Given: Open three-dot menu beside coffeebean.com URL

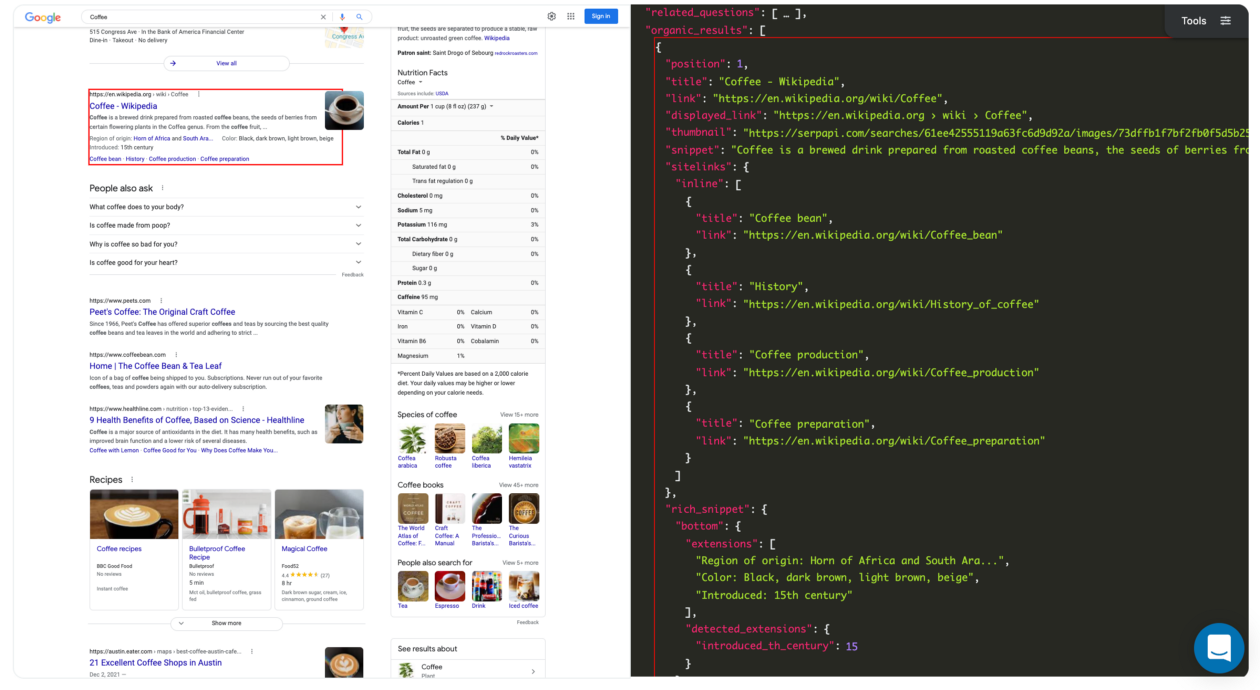Looking at the screenshot, I should click(x=174, y=354).
